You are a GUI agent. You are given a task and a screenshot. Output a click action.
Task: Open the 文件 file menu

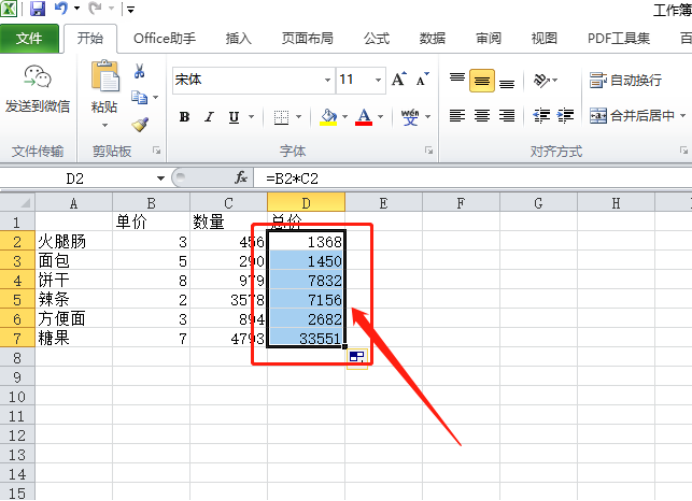[29, 39]
